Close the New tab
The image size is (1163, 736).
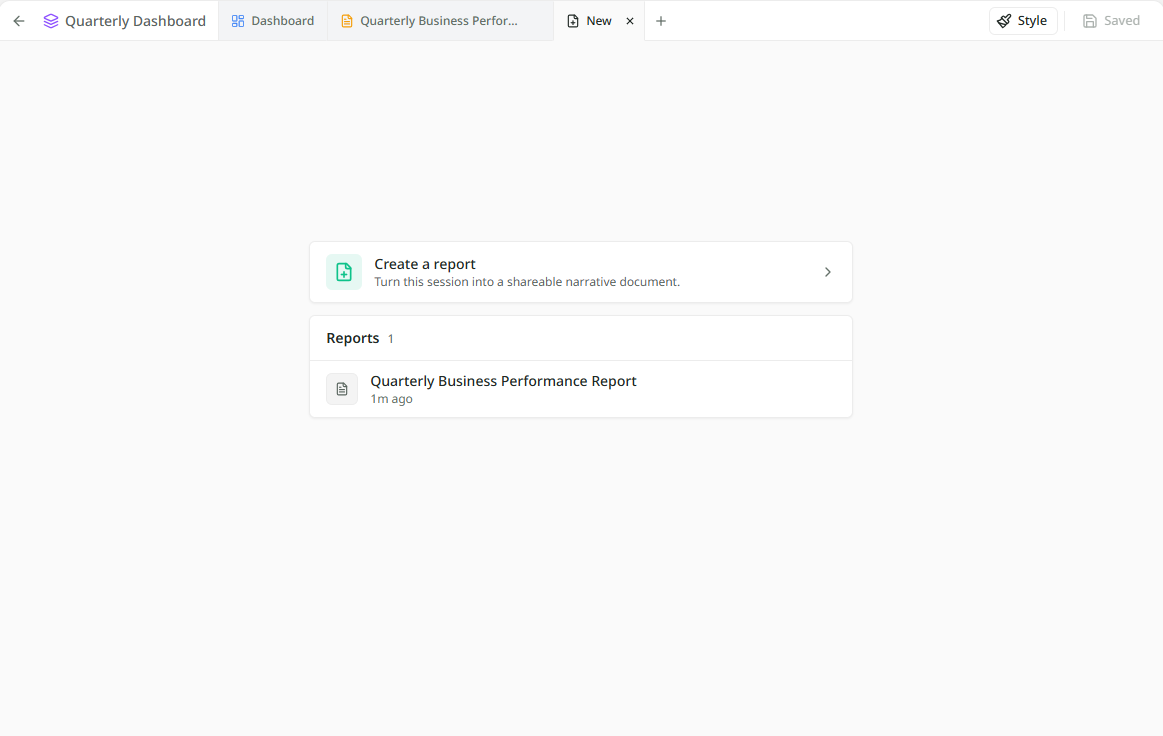630,21
